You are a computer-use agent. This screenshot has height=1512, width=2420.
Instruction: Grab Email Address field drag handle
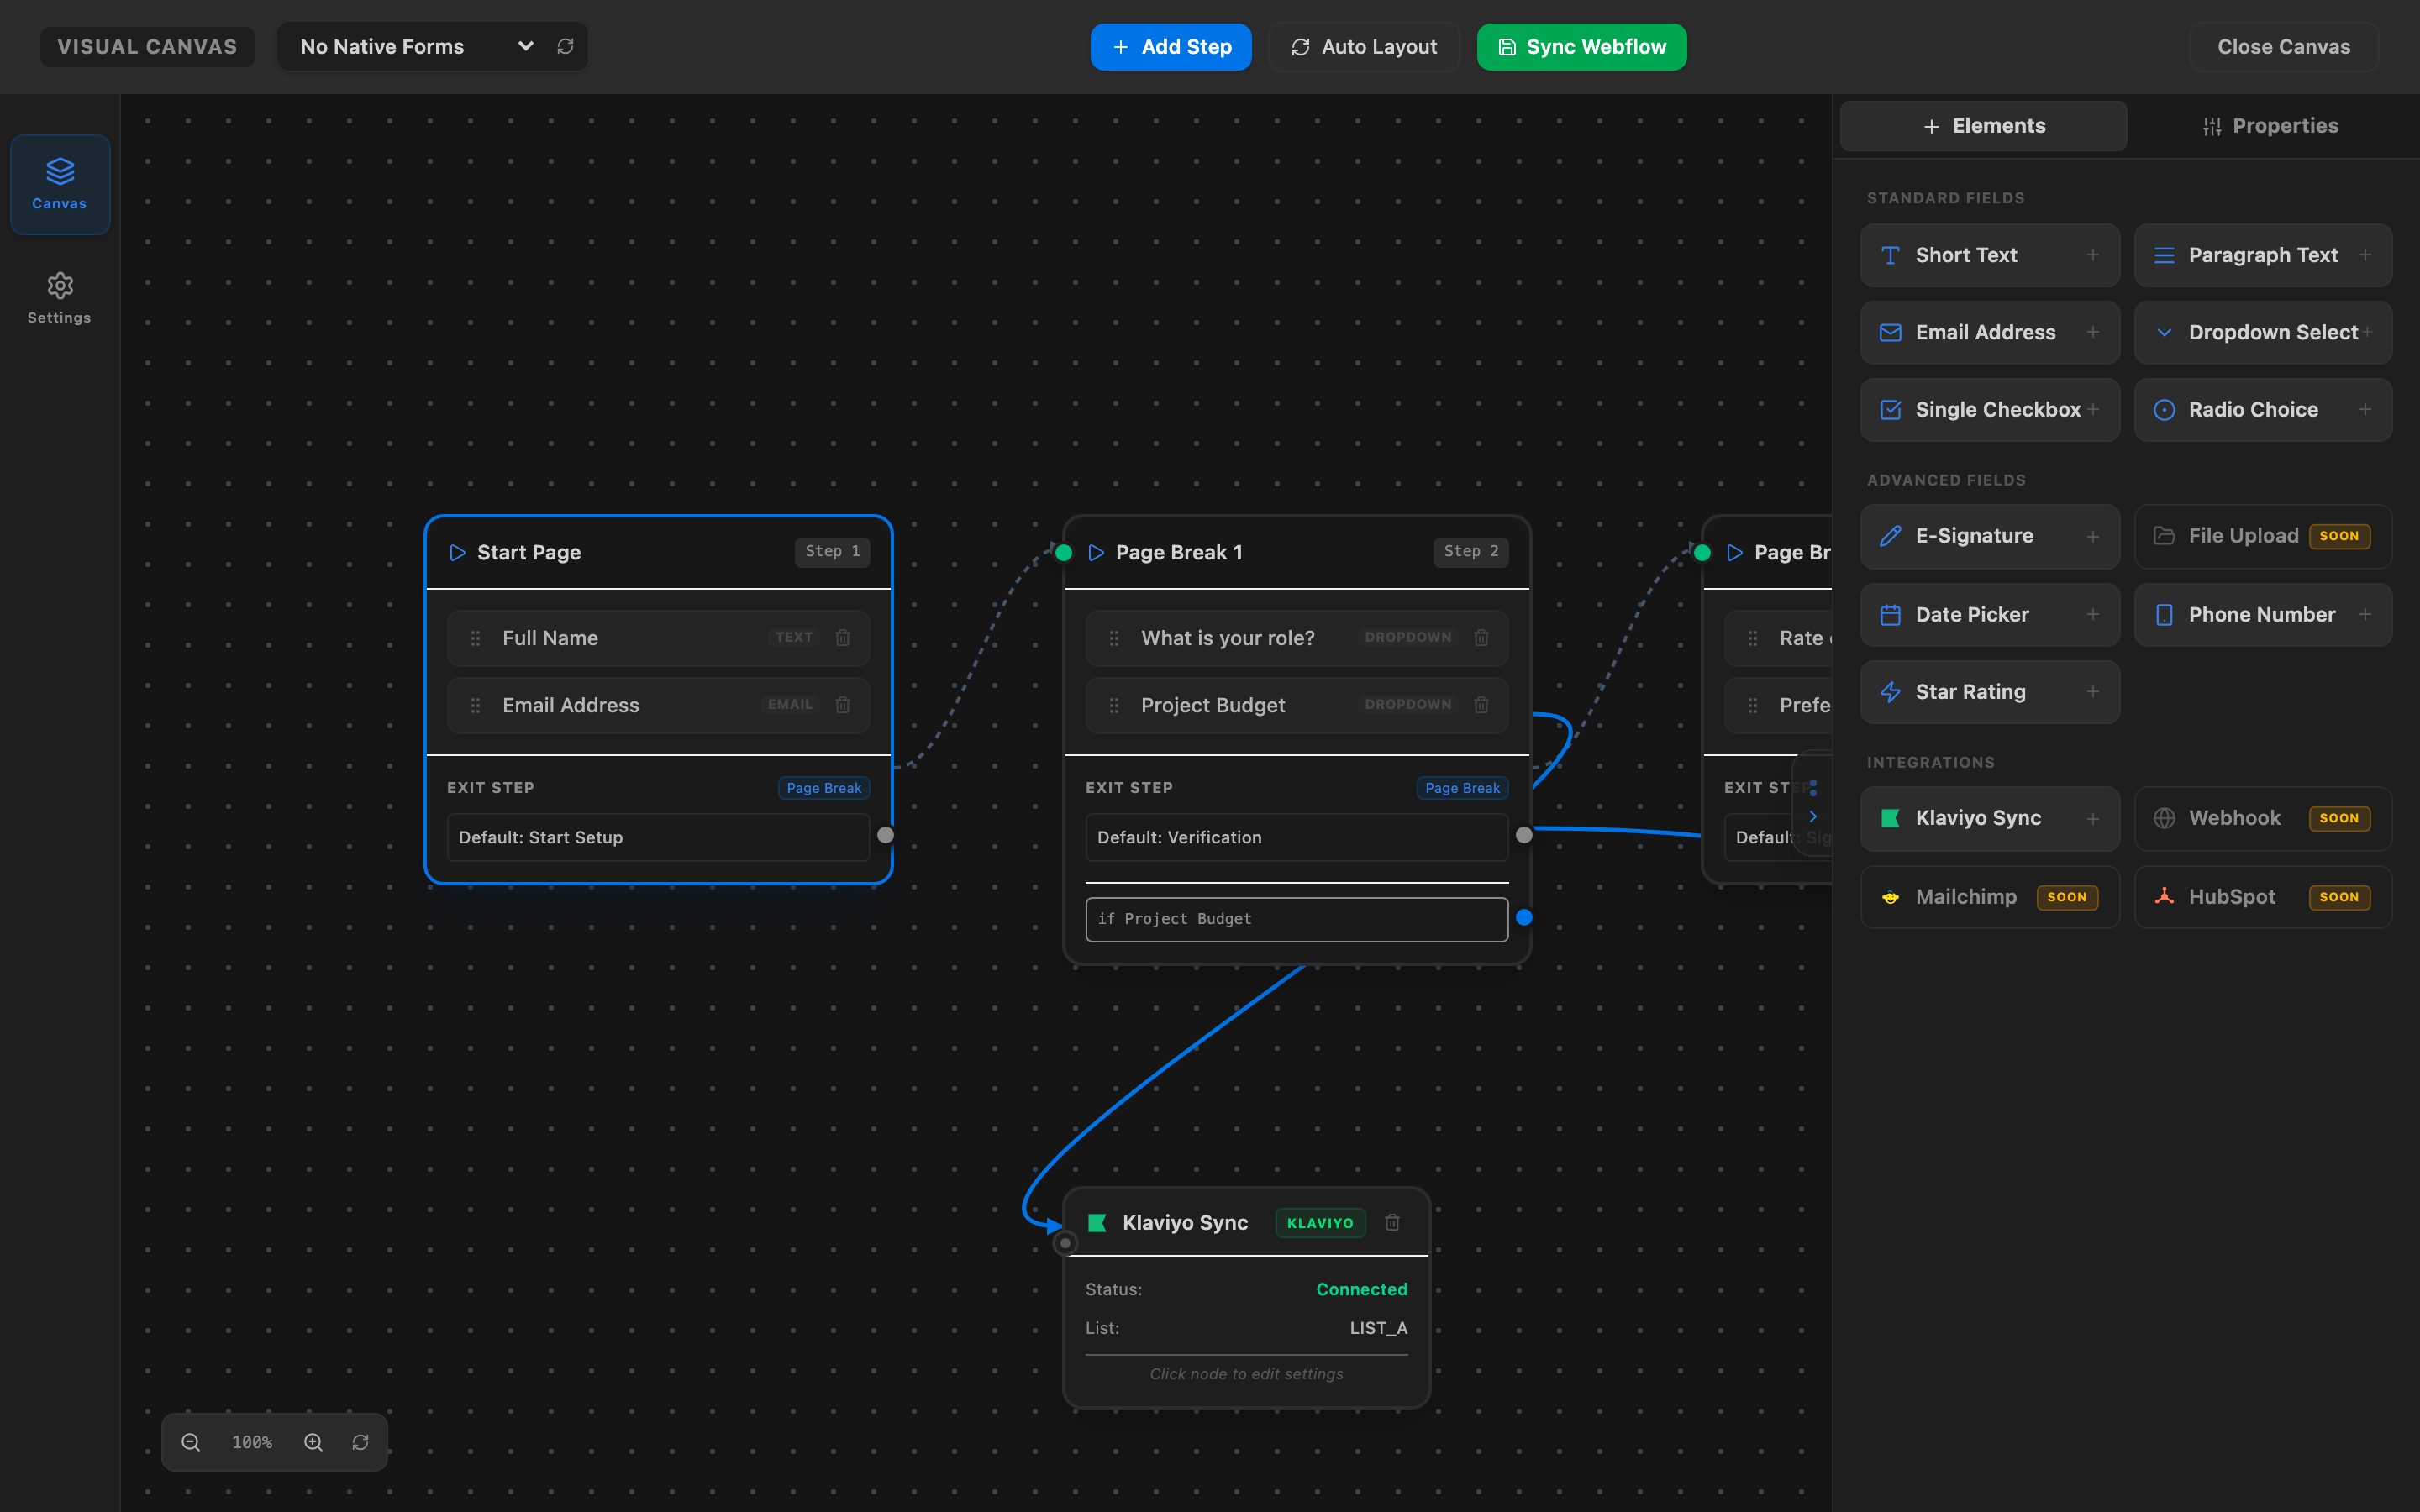click(x=476, y=705)
